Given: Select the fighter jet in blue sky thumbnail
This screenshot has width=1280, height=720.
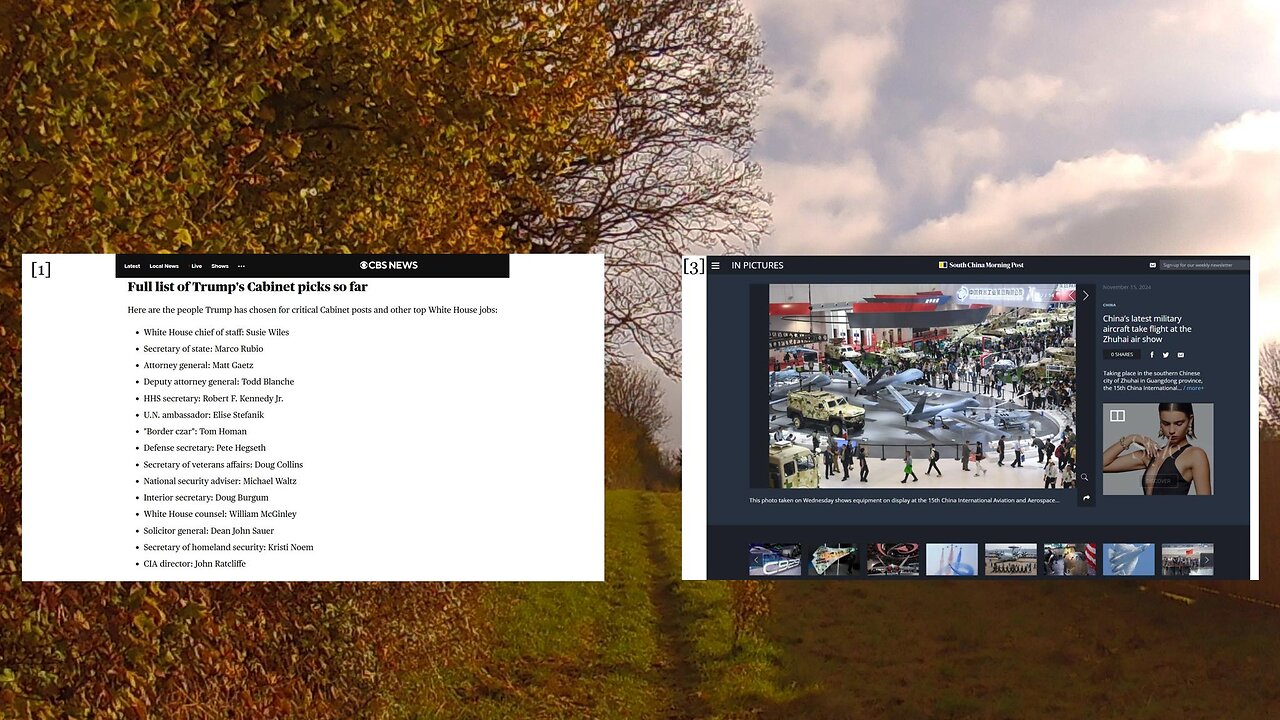Looking at the screenshot, I should click(x=1129, y=559).
